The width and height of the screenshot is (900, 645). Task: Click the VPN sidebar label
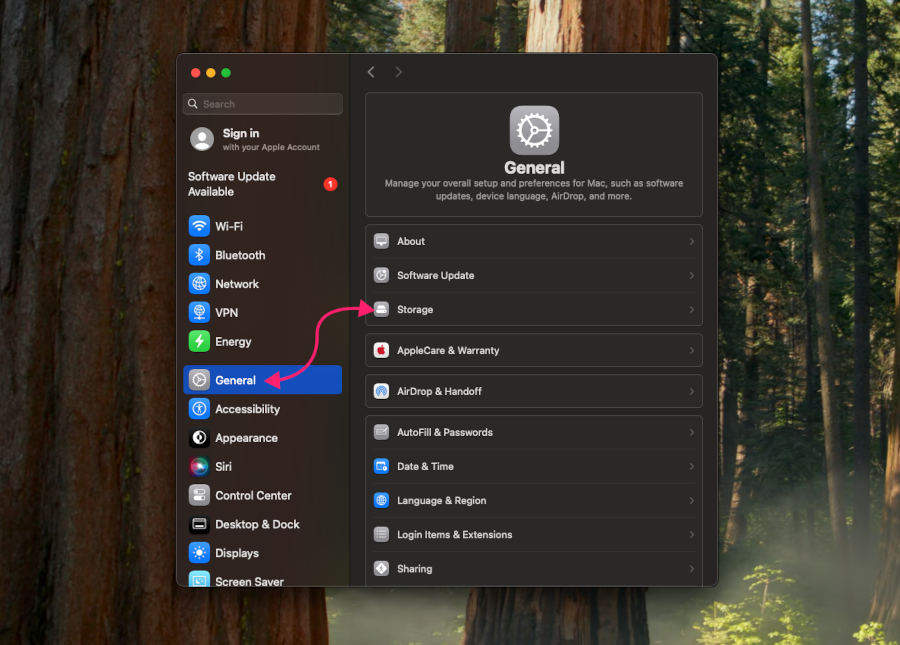point(227,313)
